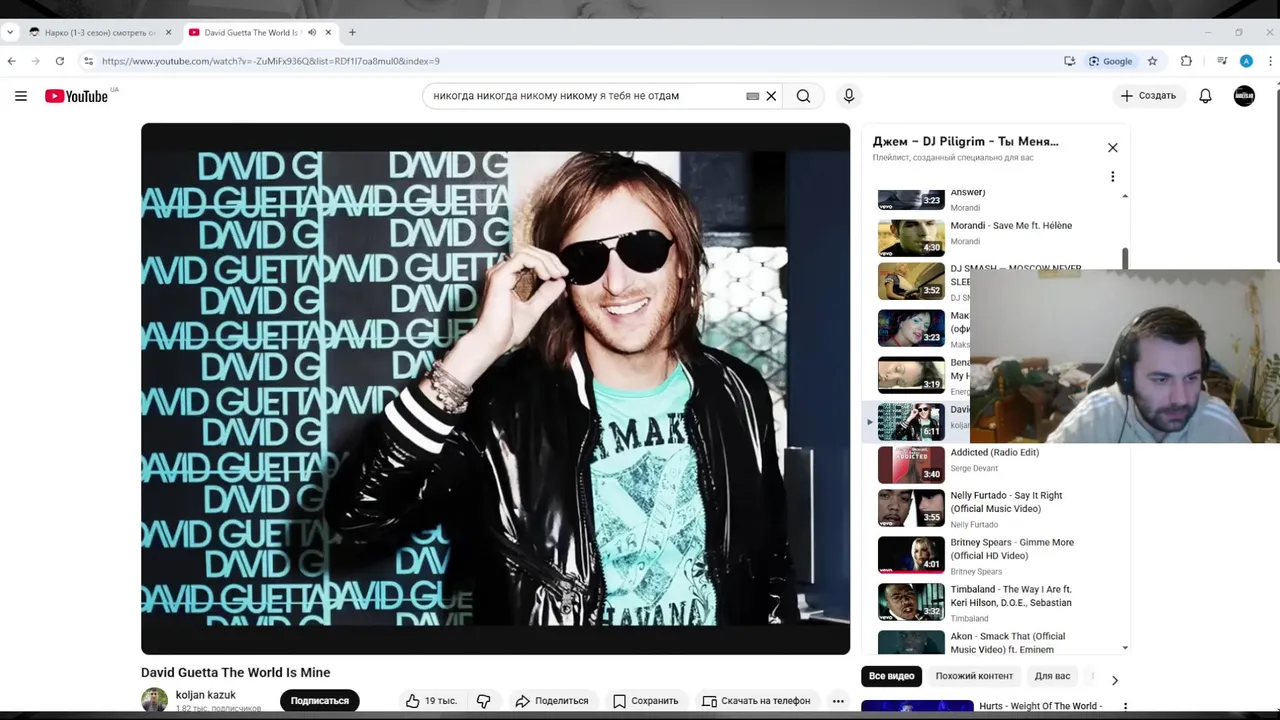1280x720 pixels.
Task: Click the David Guetta video player
Action: [x=495, y=389]
